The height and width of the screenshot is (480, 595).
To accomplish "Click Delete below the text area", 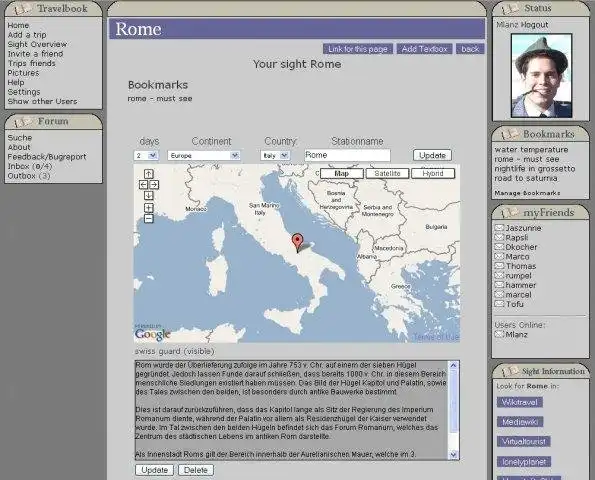I will [x=196, y=470].
